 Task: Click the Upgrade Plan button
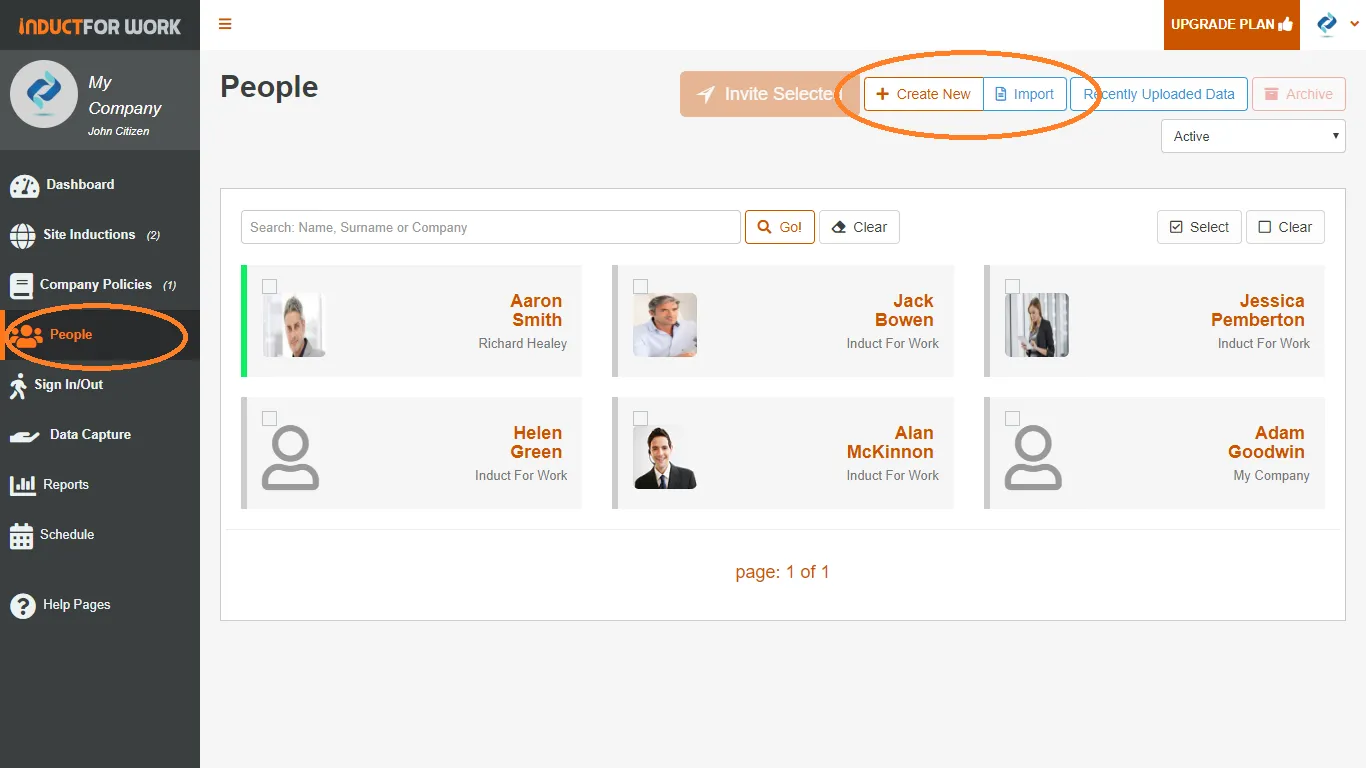click(1232, 25)
